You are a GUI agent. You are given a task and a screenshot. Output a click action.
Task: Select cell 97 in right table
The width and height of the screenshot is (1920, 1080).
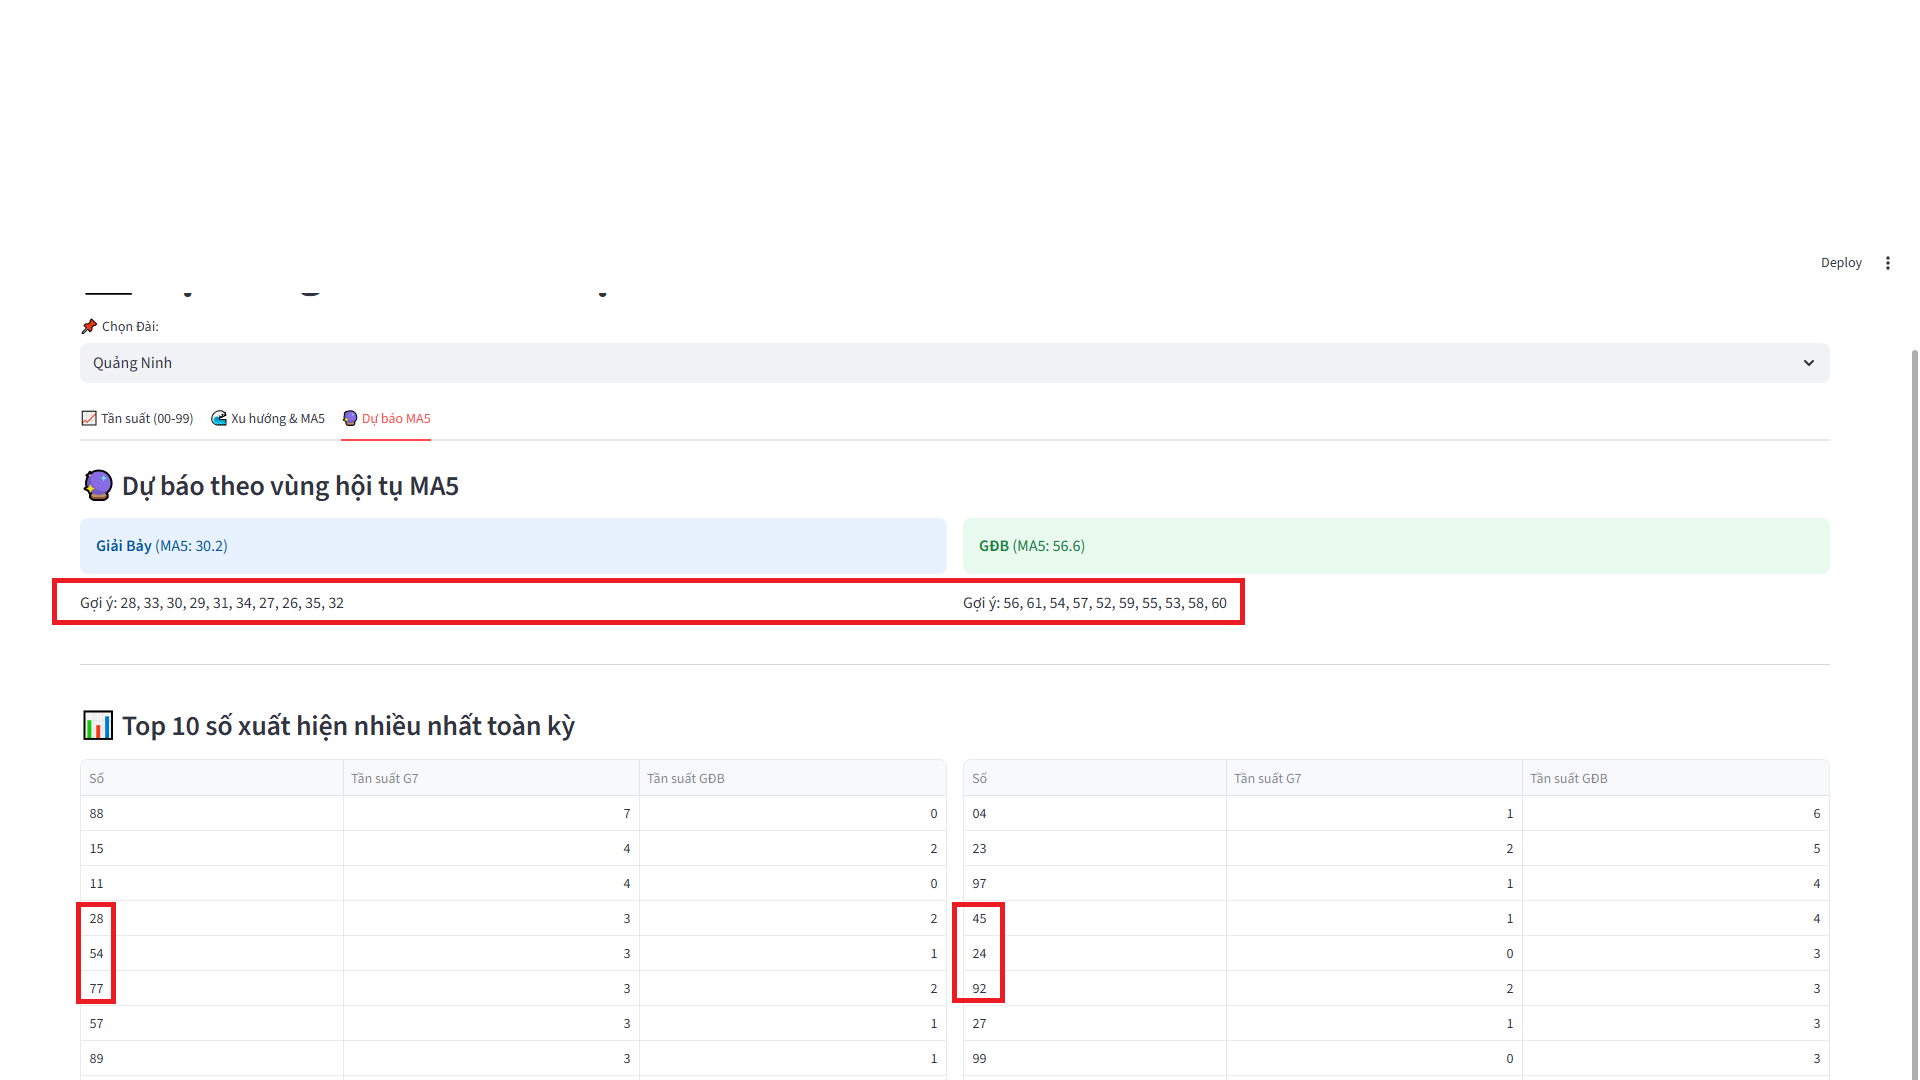1095,883
